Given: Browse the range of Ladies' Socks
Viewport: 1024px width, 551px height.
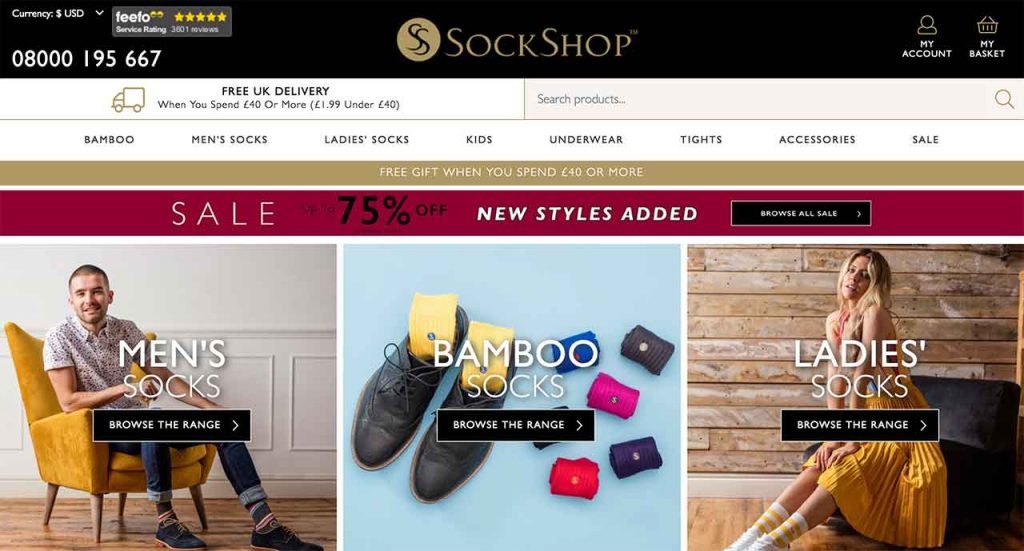Looking at the screenshot, I should tap(859, 425).
